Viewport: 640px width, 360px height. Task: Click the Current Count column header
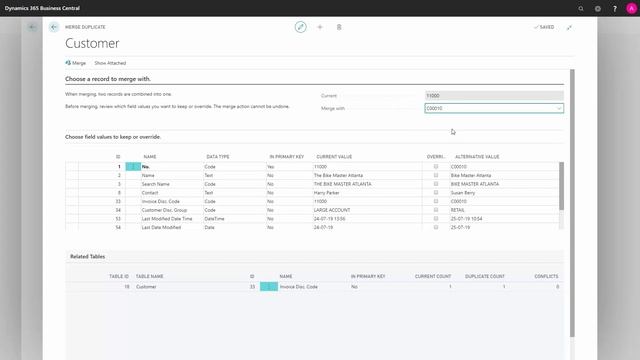point(433,276)
